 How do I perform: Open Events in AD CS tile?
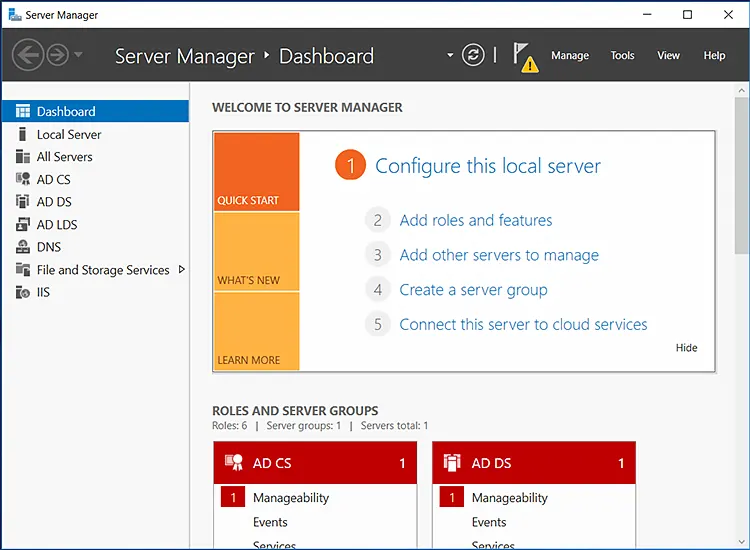[270, 522]
